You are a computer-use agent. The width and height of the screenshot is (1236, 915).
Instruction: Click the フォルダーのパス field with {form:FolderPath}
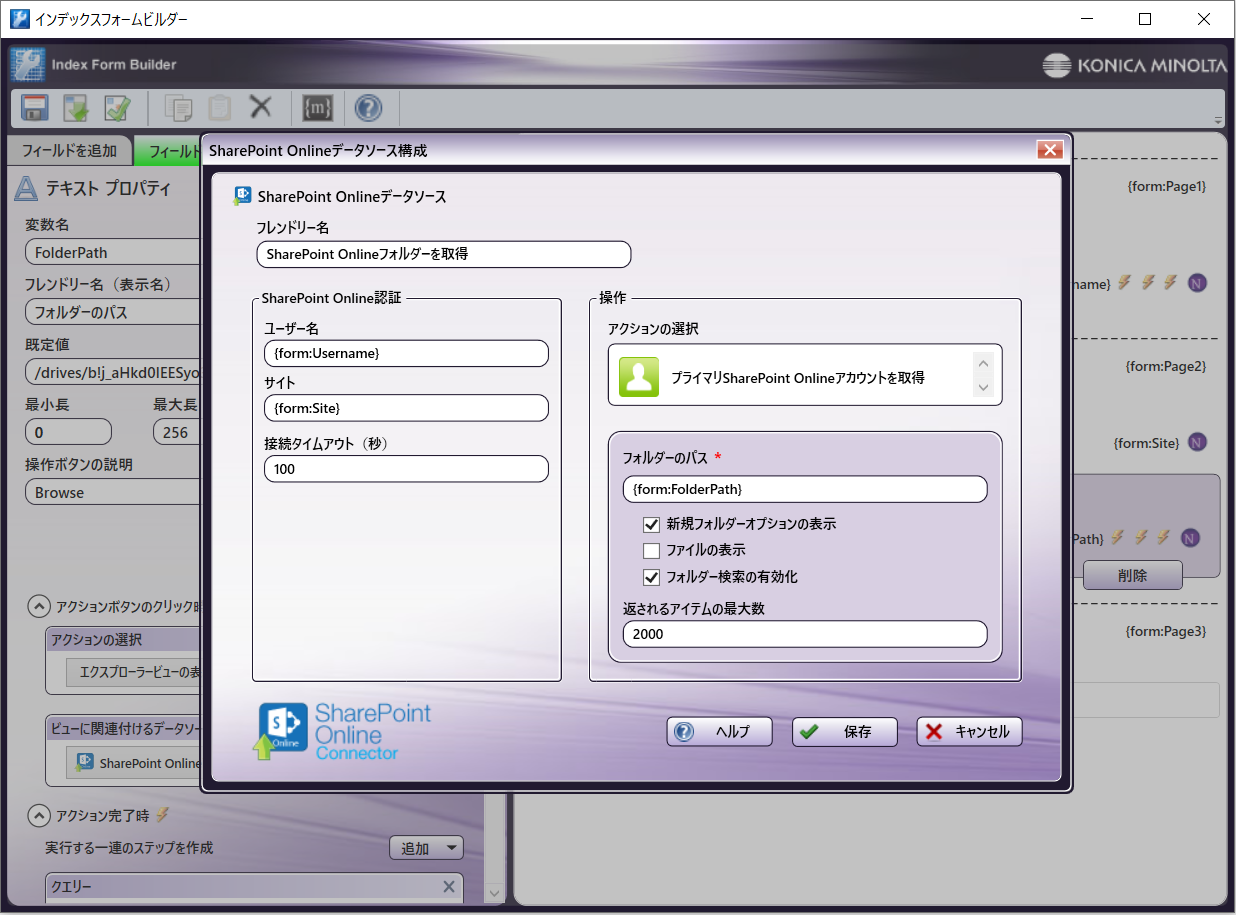coord(805,489)
